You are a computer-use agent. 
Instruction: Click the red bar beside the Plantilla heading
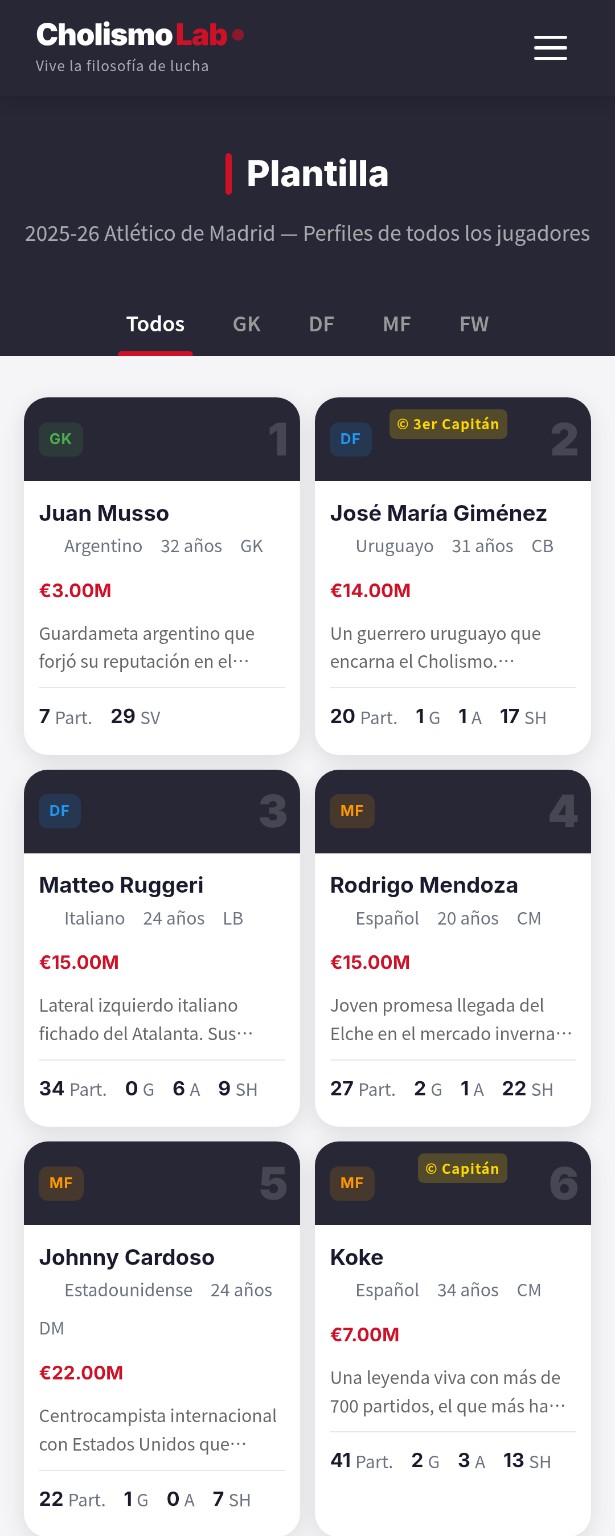230,172
